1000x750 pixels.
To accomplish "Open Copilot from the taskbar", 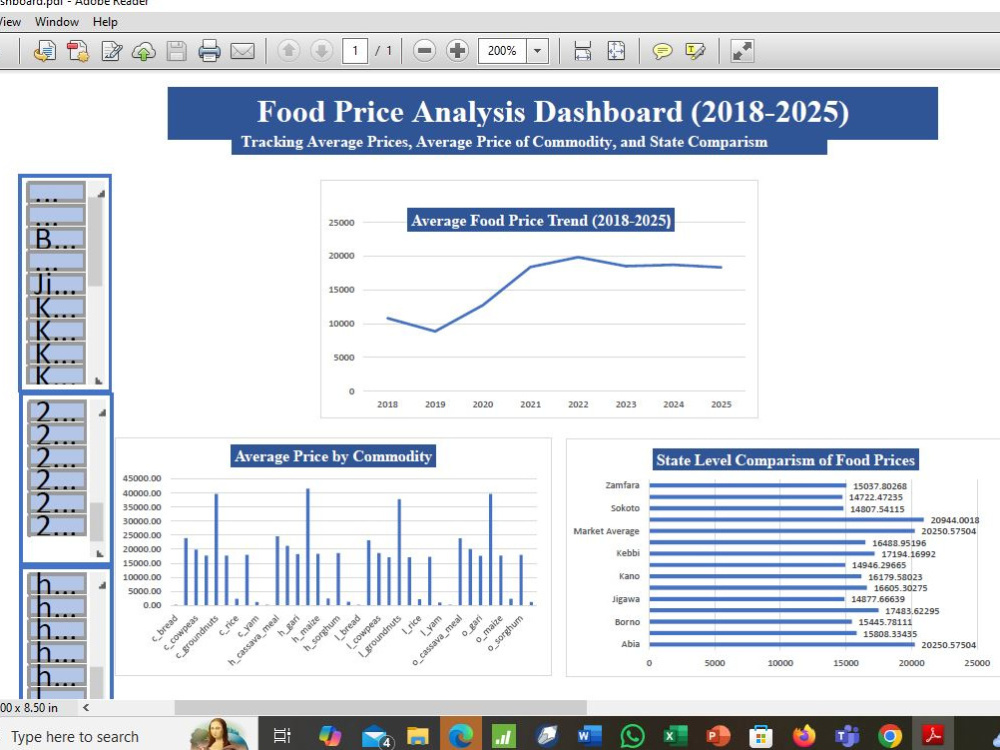I will [x=330, y=736].
